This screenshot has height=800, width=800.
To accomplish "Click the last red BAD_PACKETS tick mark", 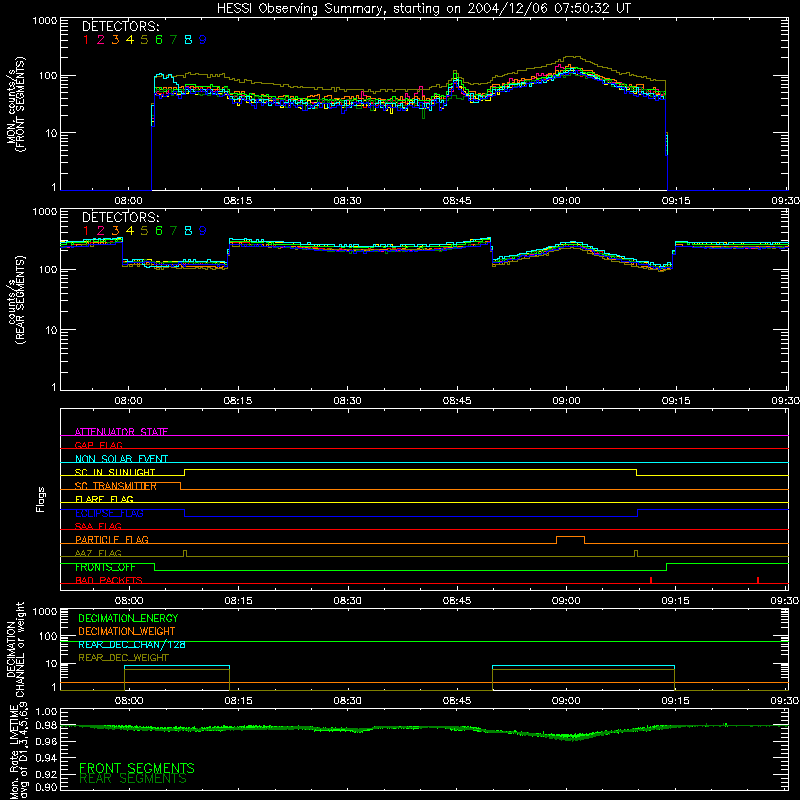I will (x=758, y=580).
